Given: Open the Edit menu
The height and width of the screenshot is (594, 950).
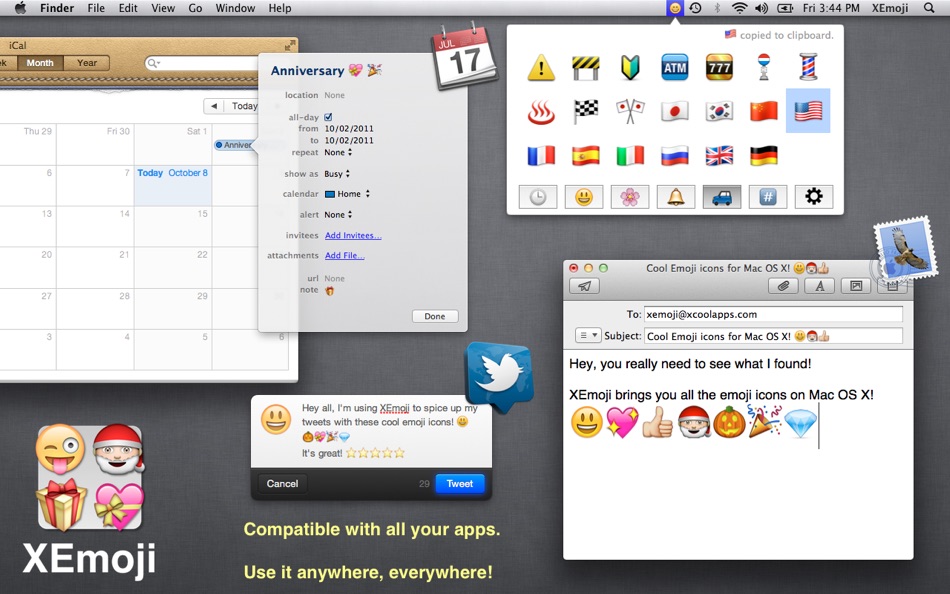Looking at the screenshot, I should [128, 8].
